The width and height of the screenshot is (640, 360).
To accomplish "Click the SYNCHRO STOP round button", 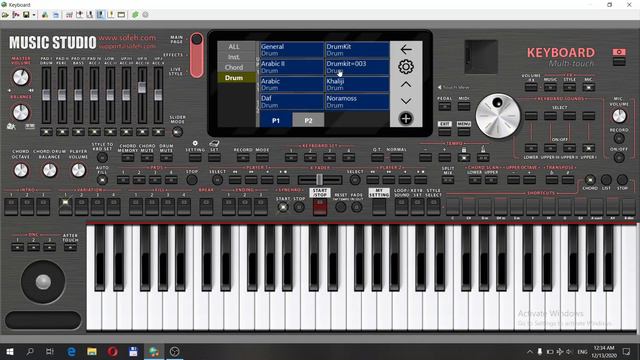I will coord(299,207).
